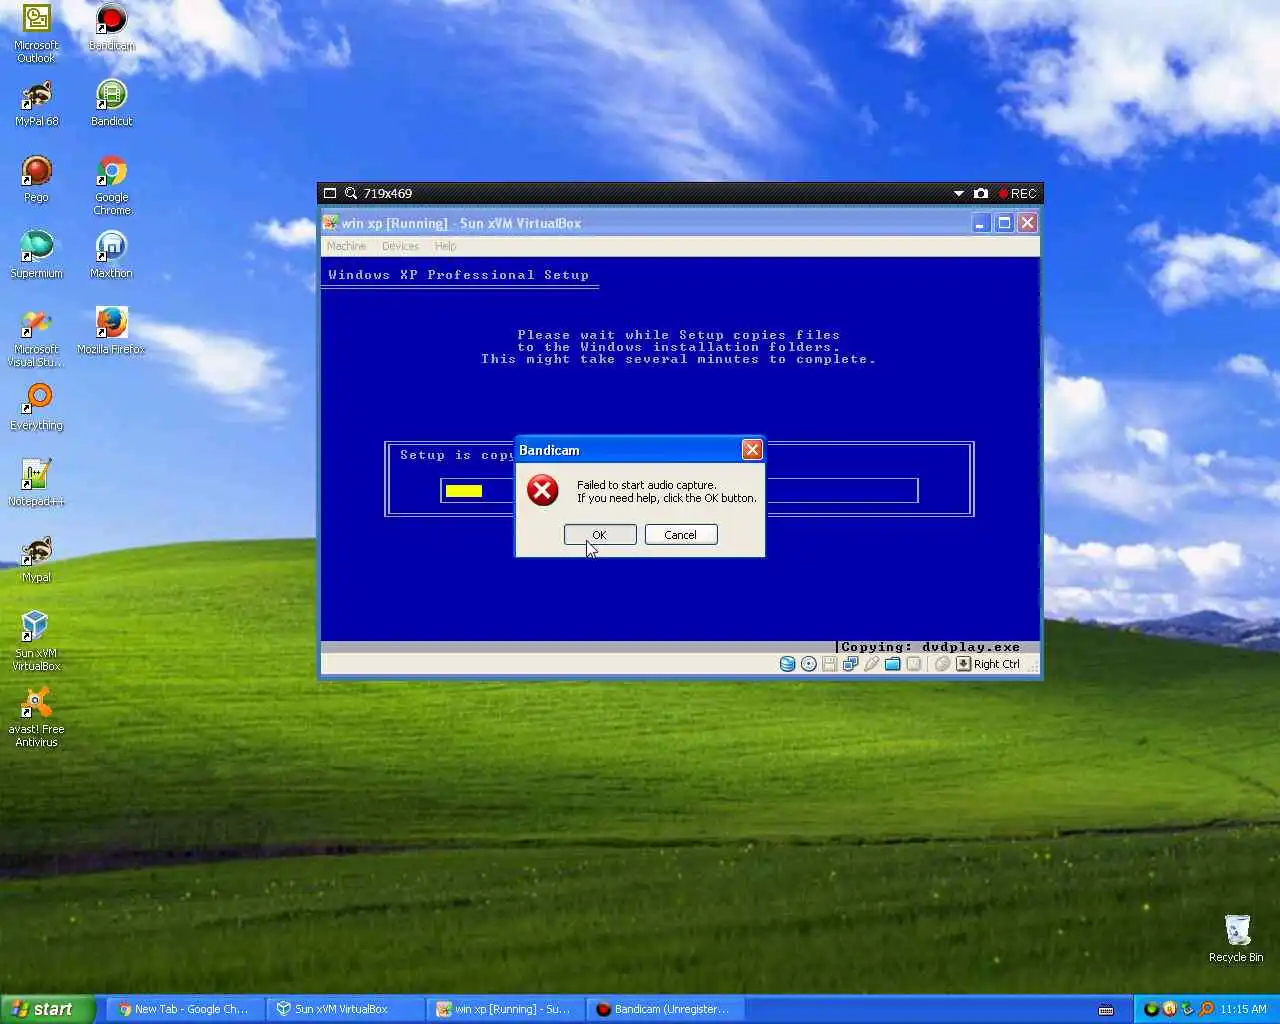Switch to the Bandicam (Unregistered) taskbar item

(x=664, y=1009)
